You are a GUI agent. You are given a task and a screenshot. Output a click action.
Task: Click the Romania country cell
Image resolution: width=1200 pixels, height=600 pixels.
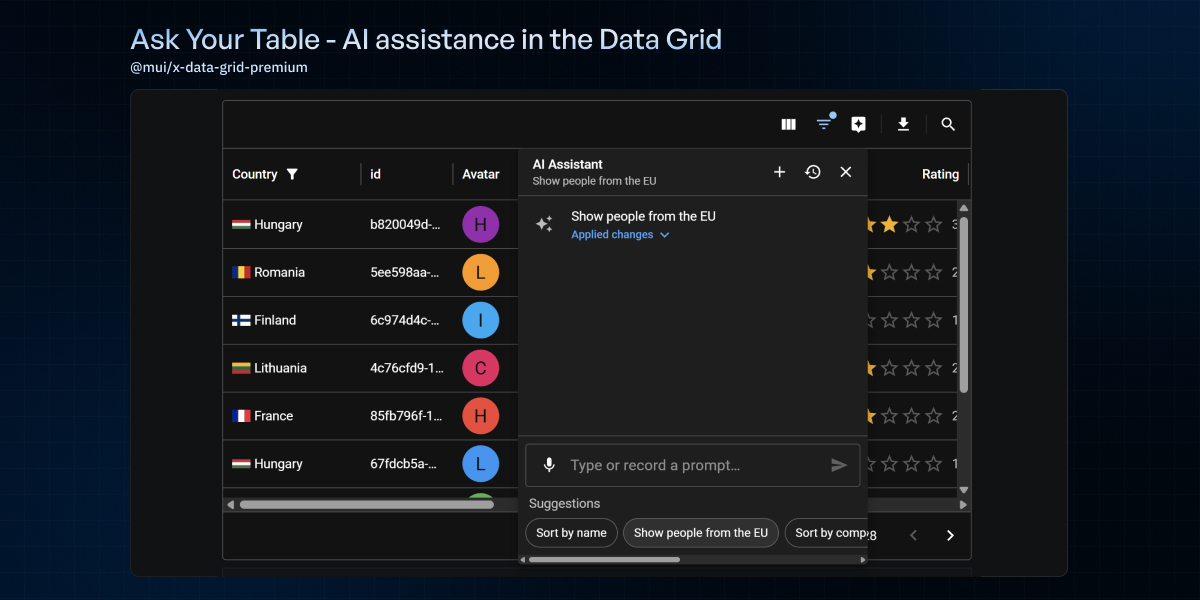[x=291, y=272]
